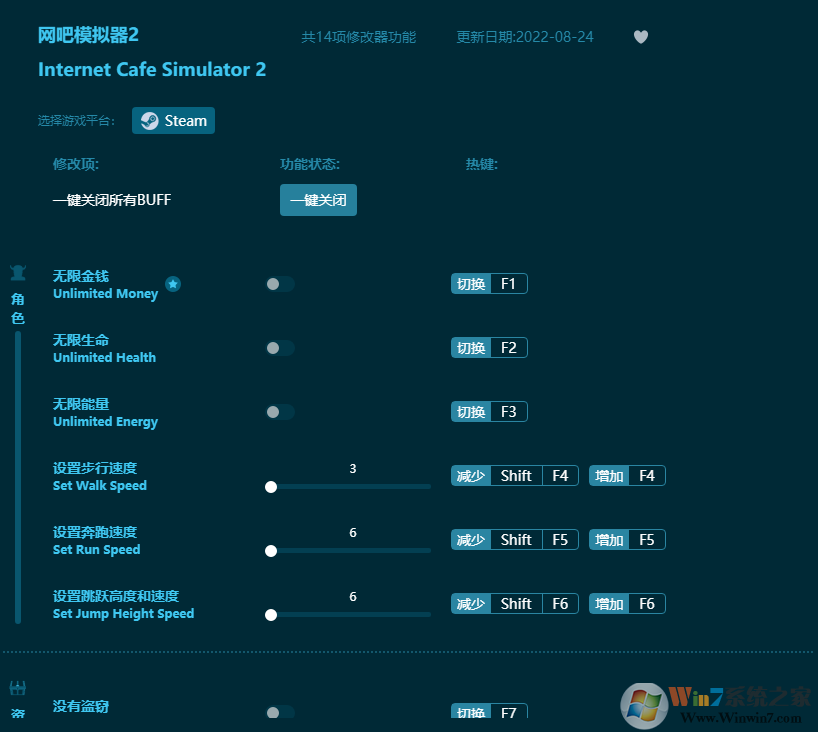818x732 pixels.
Task: Click the walk speed value 3
Action: [x=353, y=469]
